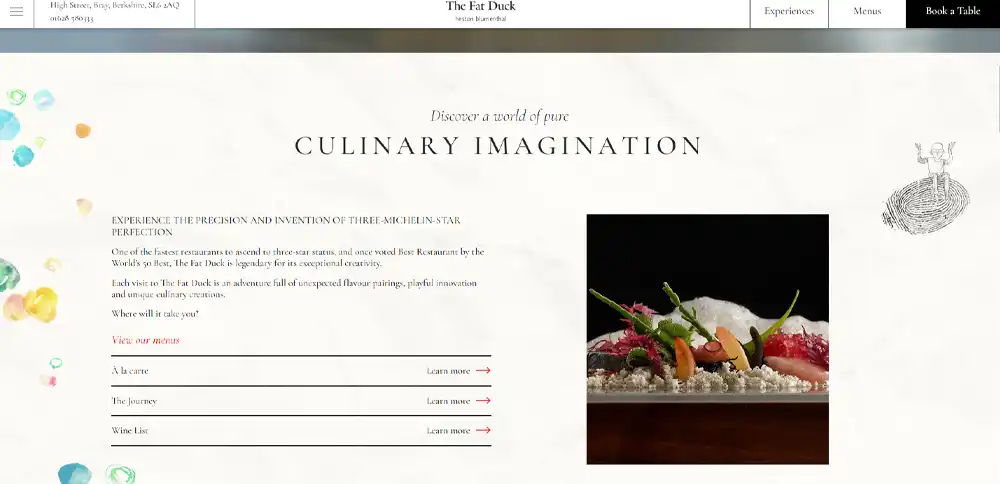Click the plated dish photograph
The height and width of the screenshot is (484, 1000).
[707, 339]
